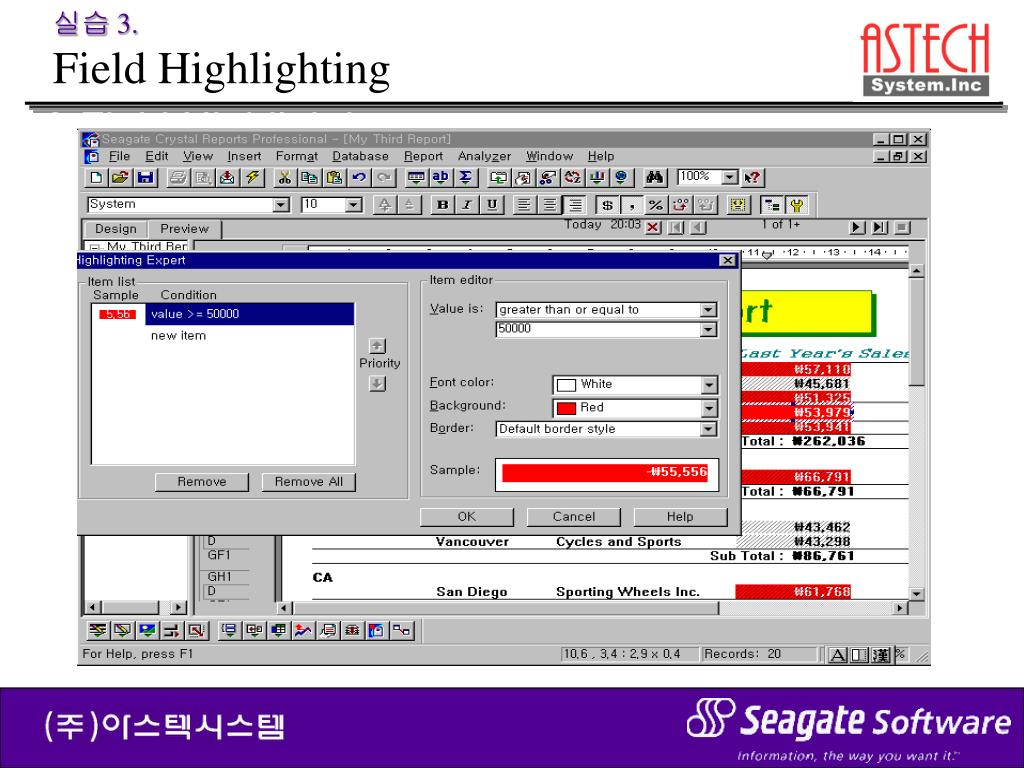Click vertical scrollbar down arrow in report
This screenshot has height=768, width=1024.
tap(916, 594)
